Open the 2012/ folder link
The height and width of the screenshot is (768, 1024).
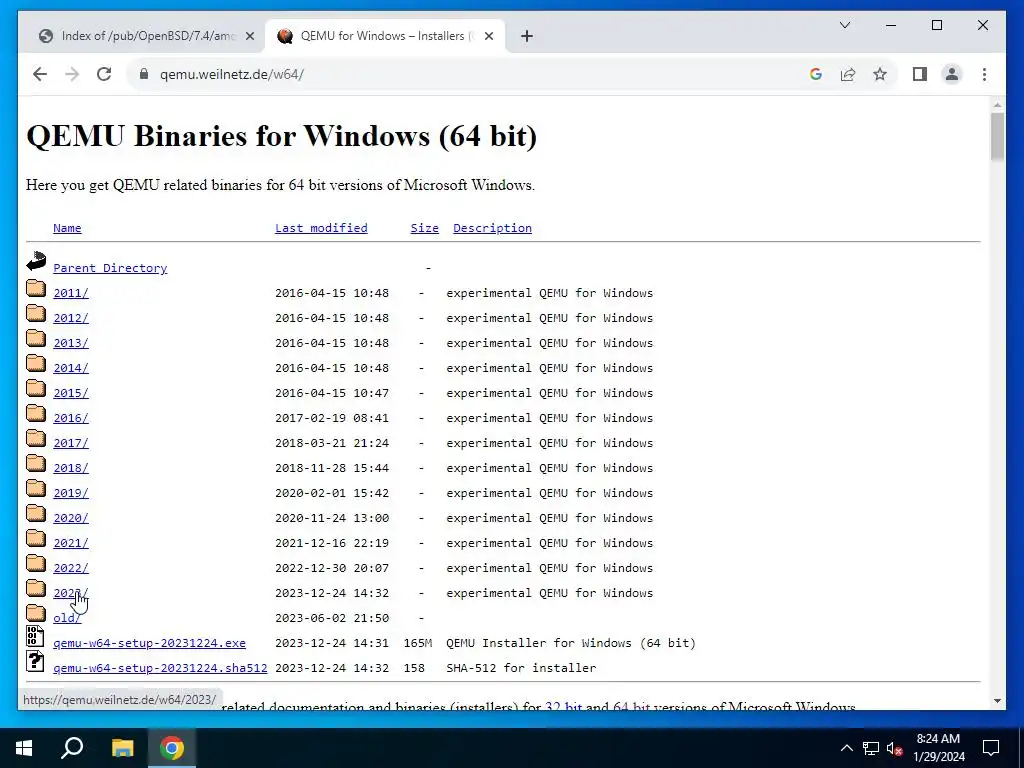coord(71,318)
